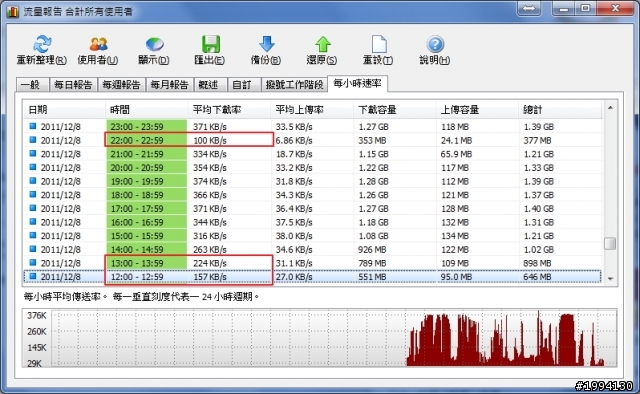Open the 說明 help question icon

(x=435, y=44)
